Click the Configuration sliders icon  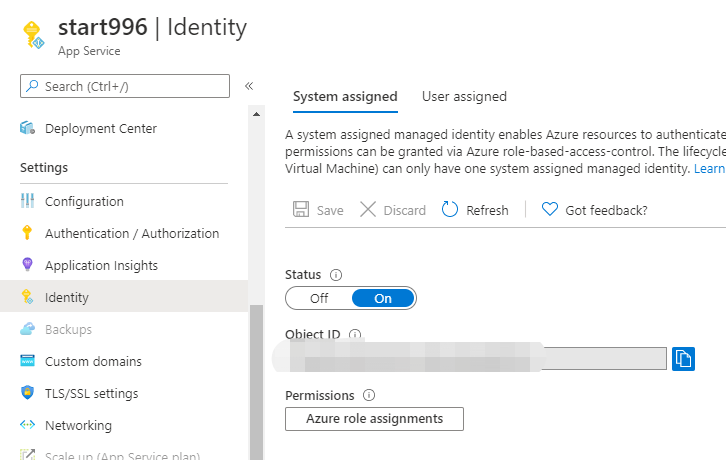click(27, 201)
